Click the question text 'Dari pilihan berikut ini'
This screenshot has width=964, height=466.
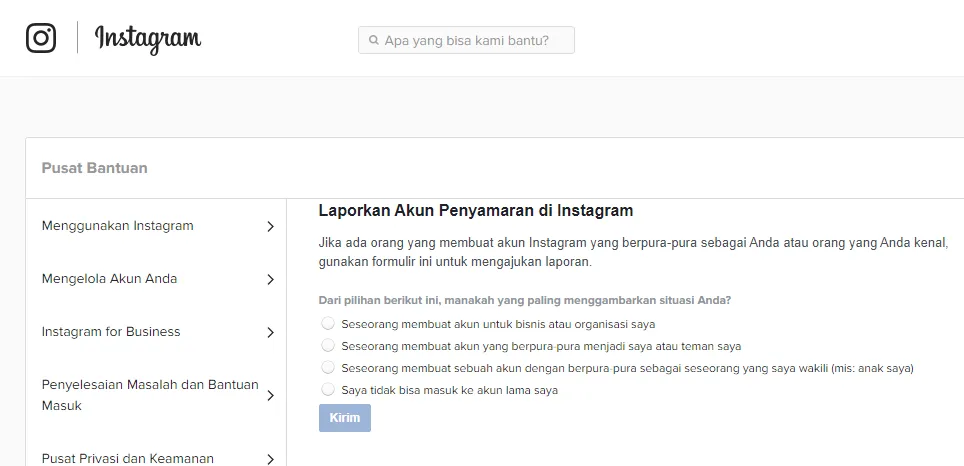pyautogui.click(x=524, y=301)
